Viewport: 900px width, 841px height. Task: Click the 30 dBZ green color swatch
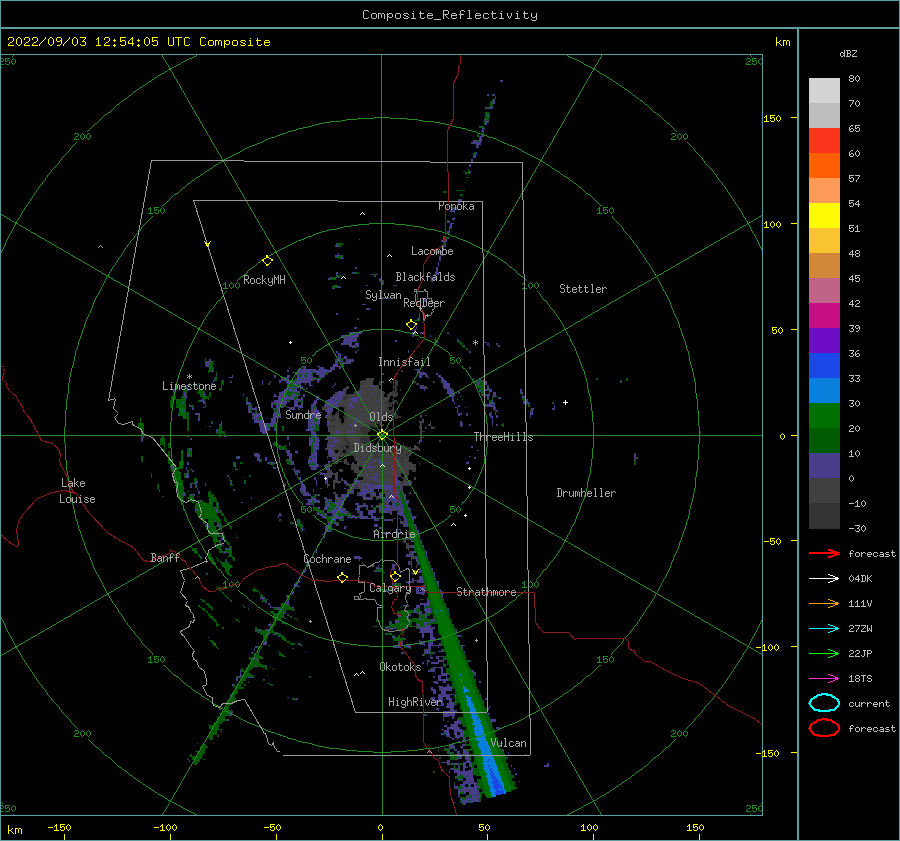[824, 416]
